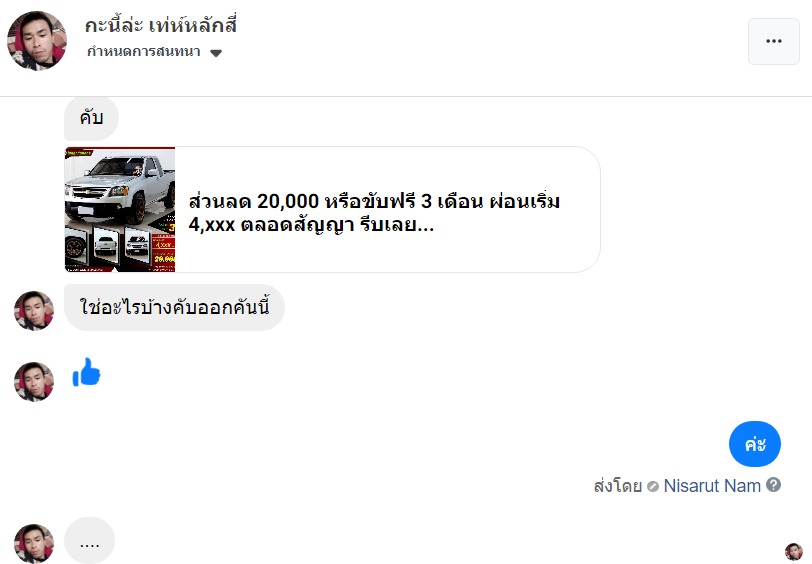Open the ad link ส่วนลด 20,000 text
Image resolution: width=812 pixels, height=564 pixels.
click(374, 212)
